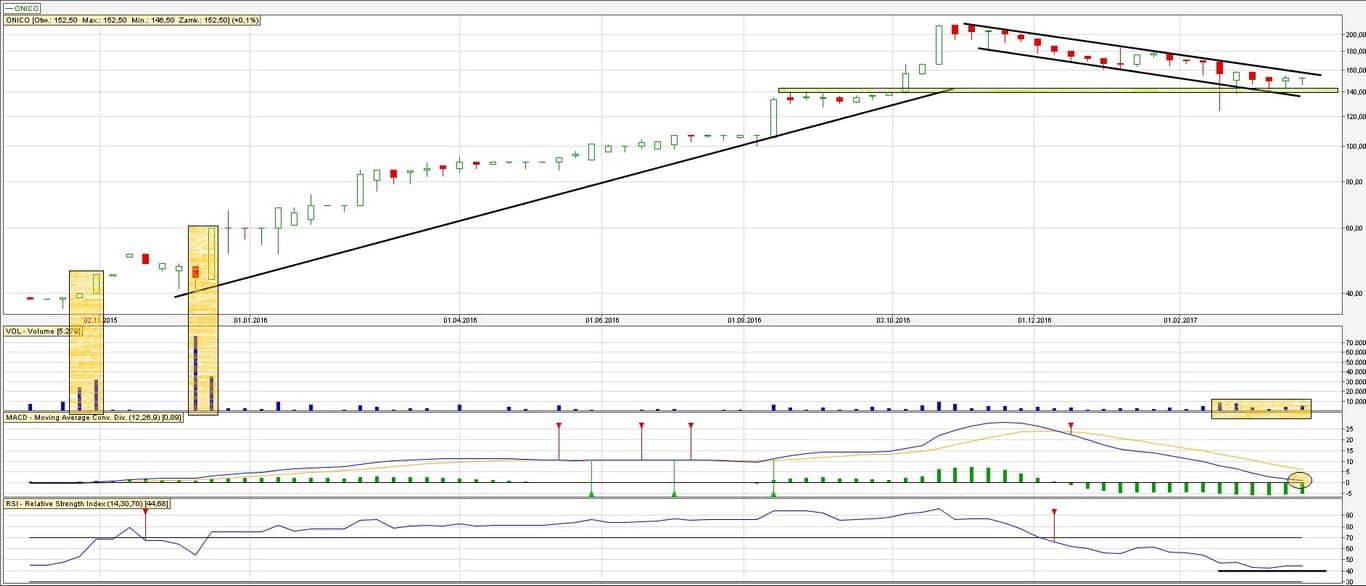Image resolution: width=1366 pixels, height=586 pixels.
Task: Click the rightmost red marker in RSI panel
Action: (1054, 512)
